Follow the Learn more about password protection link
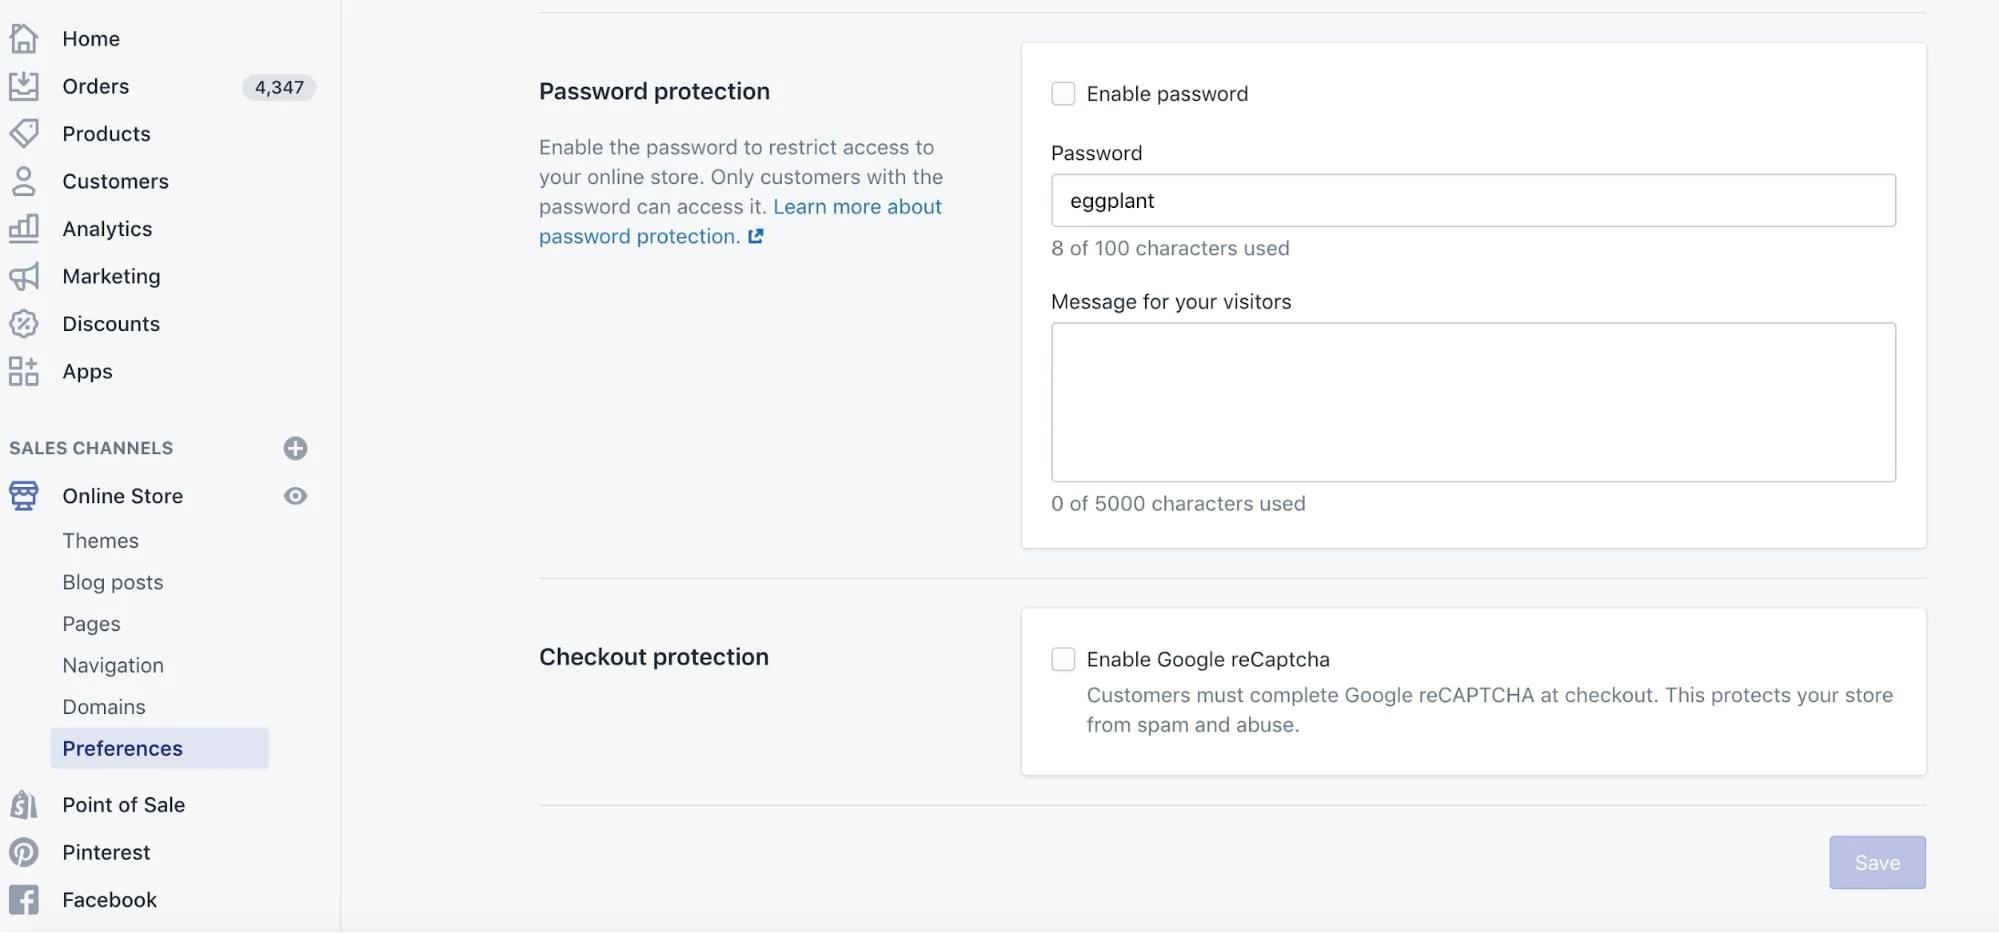Screen dimensions: 1999x933 856,207
